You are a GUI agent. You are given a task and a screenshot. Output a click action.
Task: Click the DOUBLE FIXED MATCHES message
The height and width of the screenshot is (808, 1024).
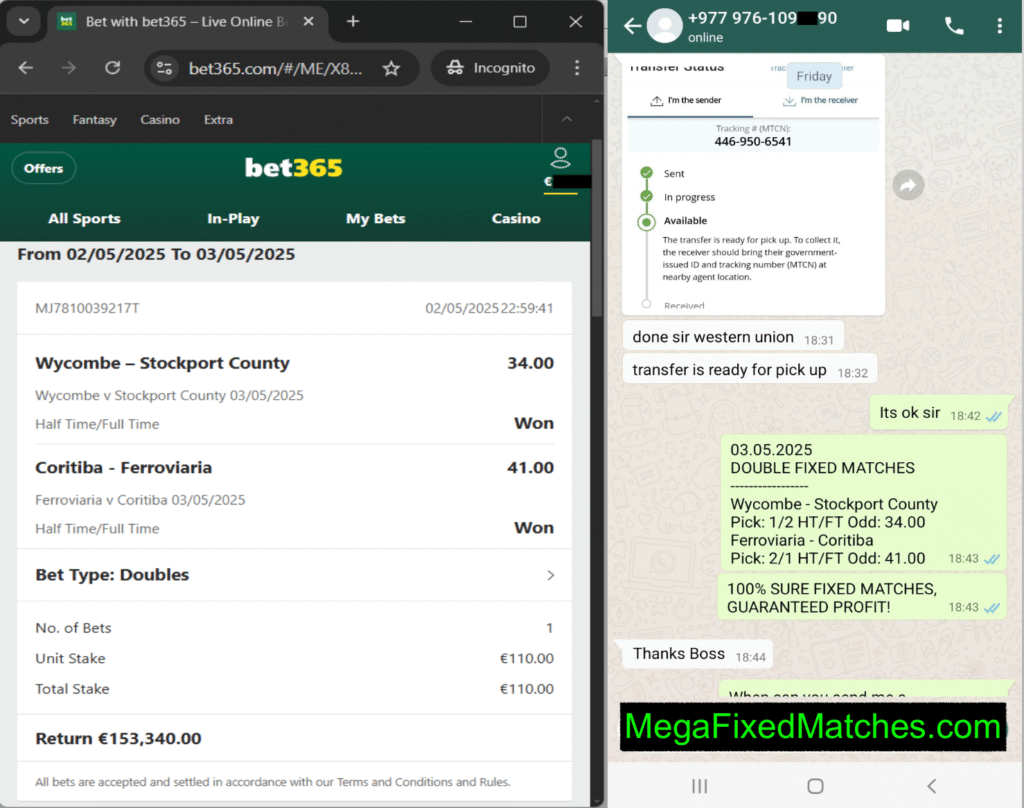(864, 503)
